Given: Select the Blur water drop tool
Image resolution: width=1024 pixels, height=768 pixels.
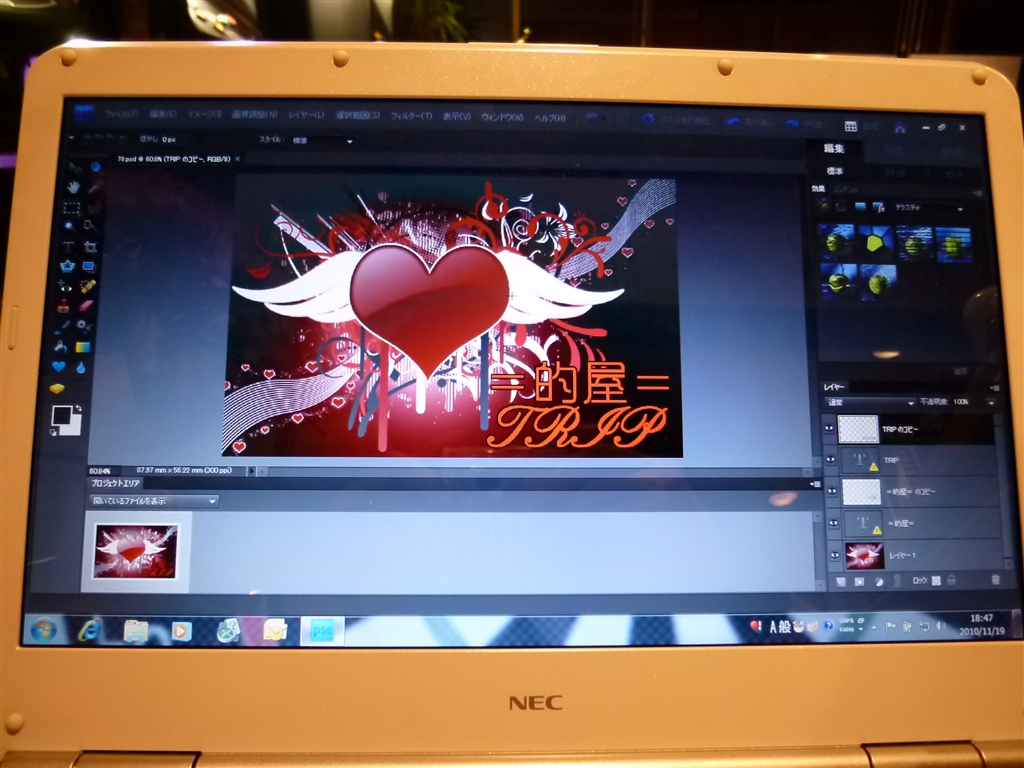Looking at the screenshot, I should click(80, 368).
